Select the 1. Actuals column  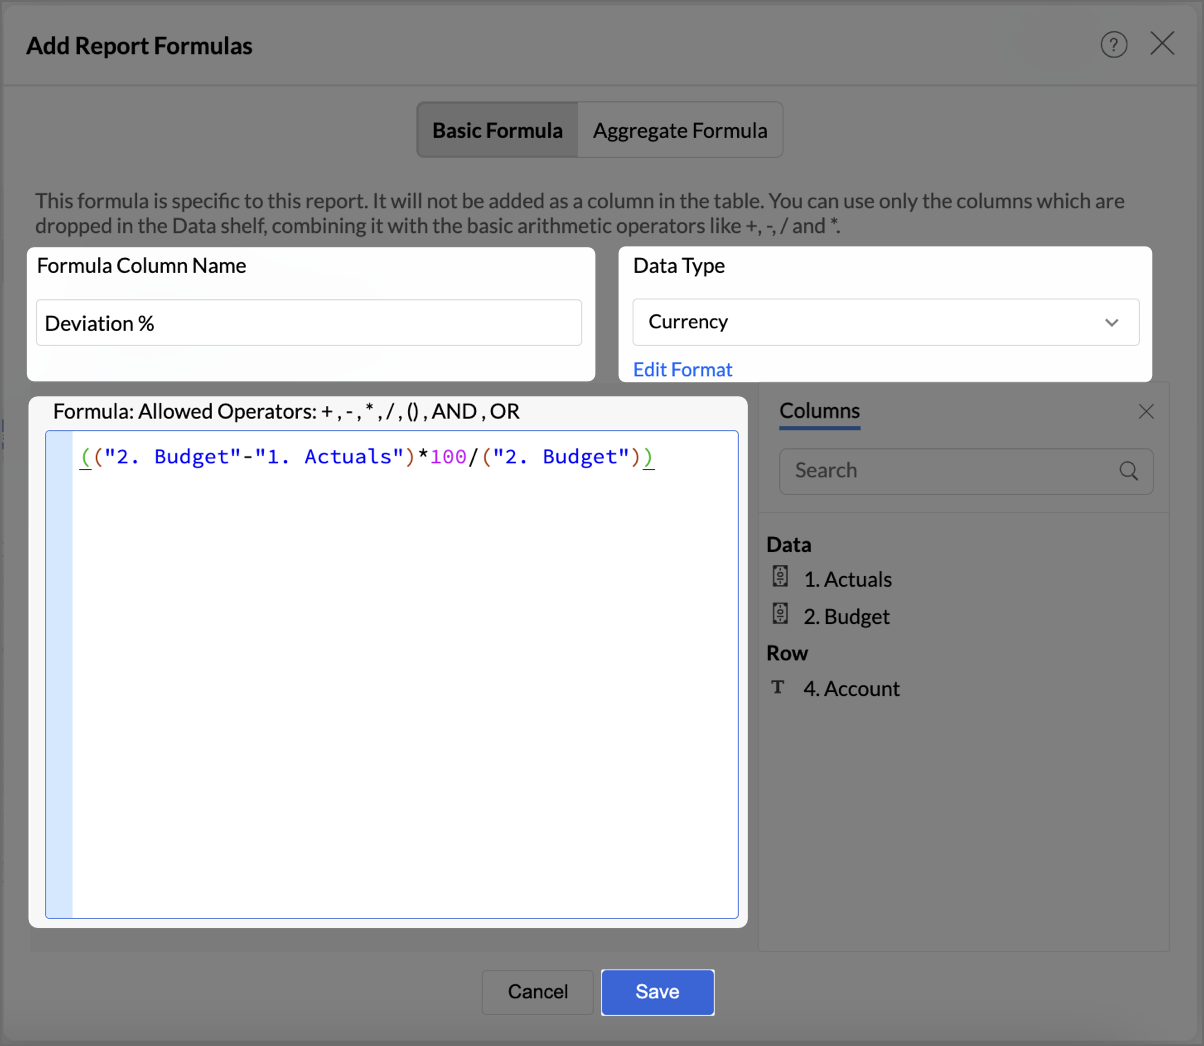coord(848,580)
